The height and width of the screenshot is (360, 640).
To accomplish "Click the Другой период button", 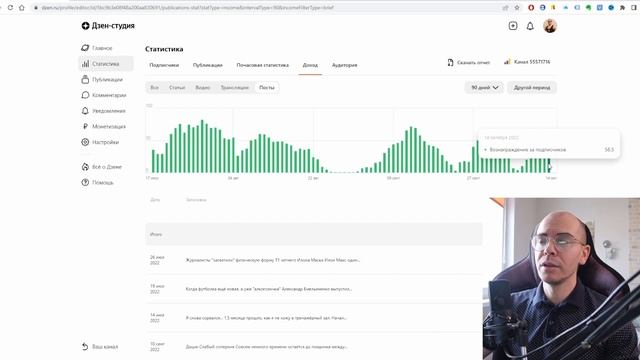I will (x=532, y=87).
